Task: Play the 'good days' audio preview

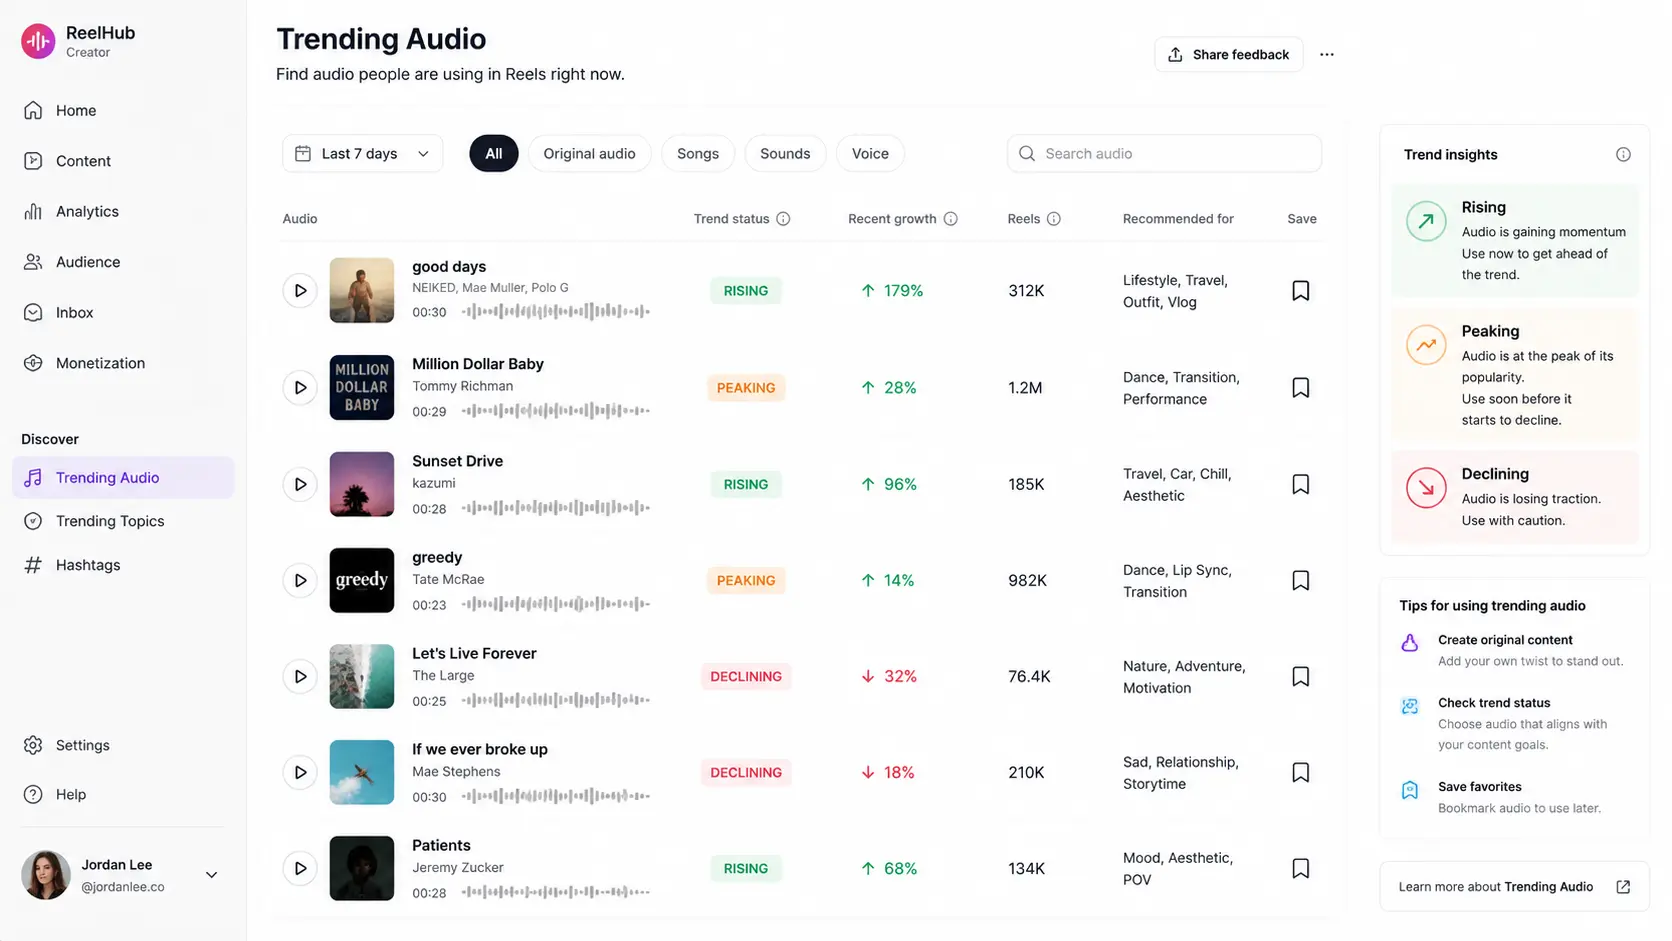Action: pos(300,291)
